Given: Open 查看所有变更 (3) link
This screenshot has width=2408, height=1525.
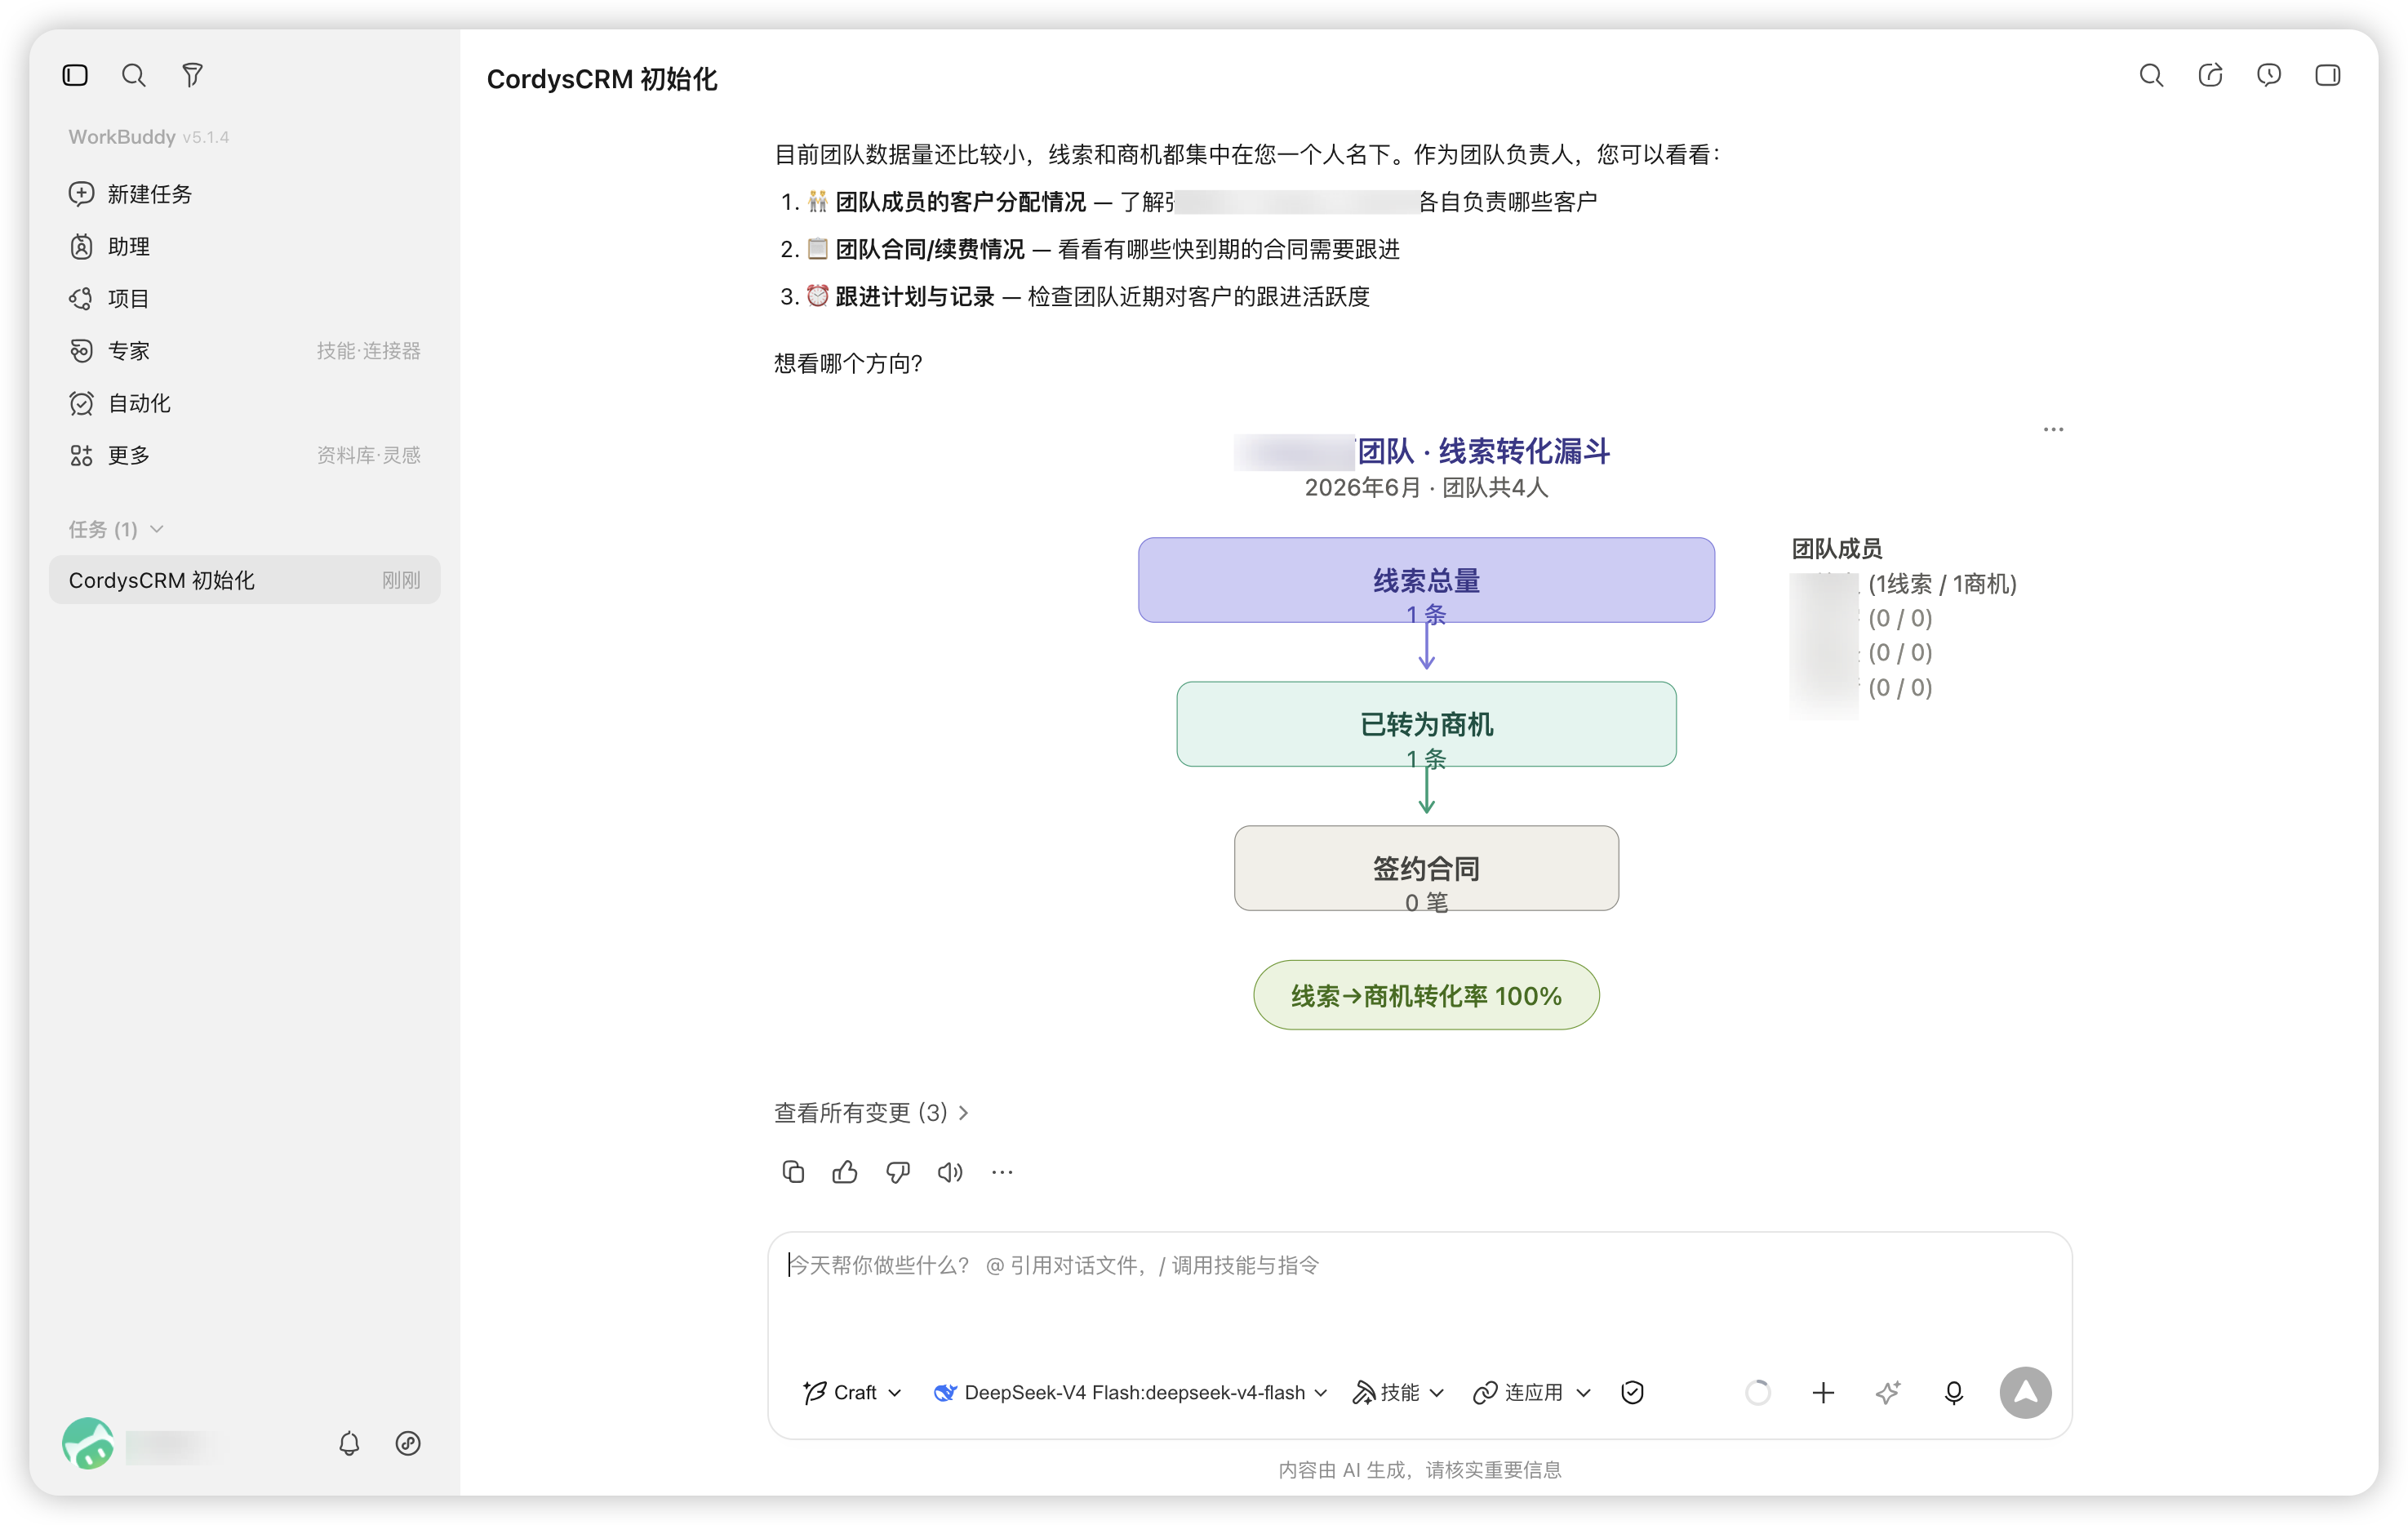Looking at the screenshot, I should (871, 1112).
